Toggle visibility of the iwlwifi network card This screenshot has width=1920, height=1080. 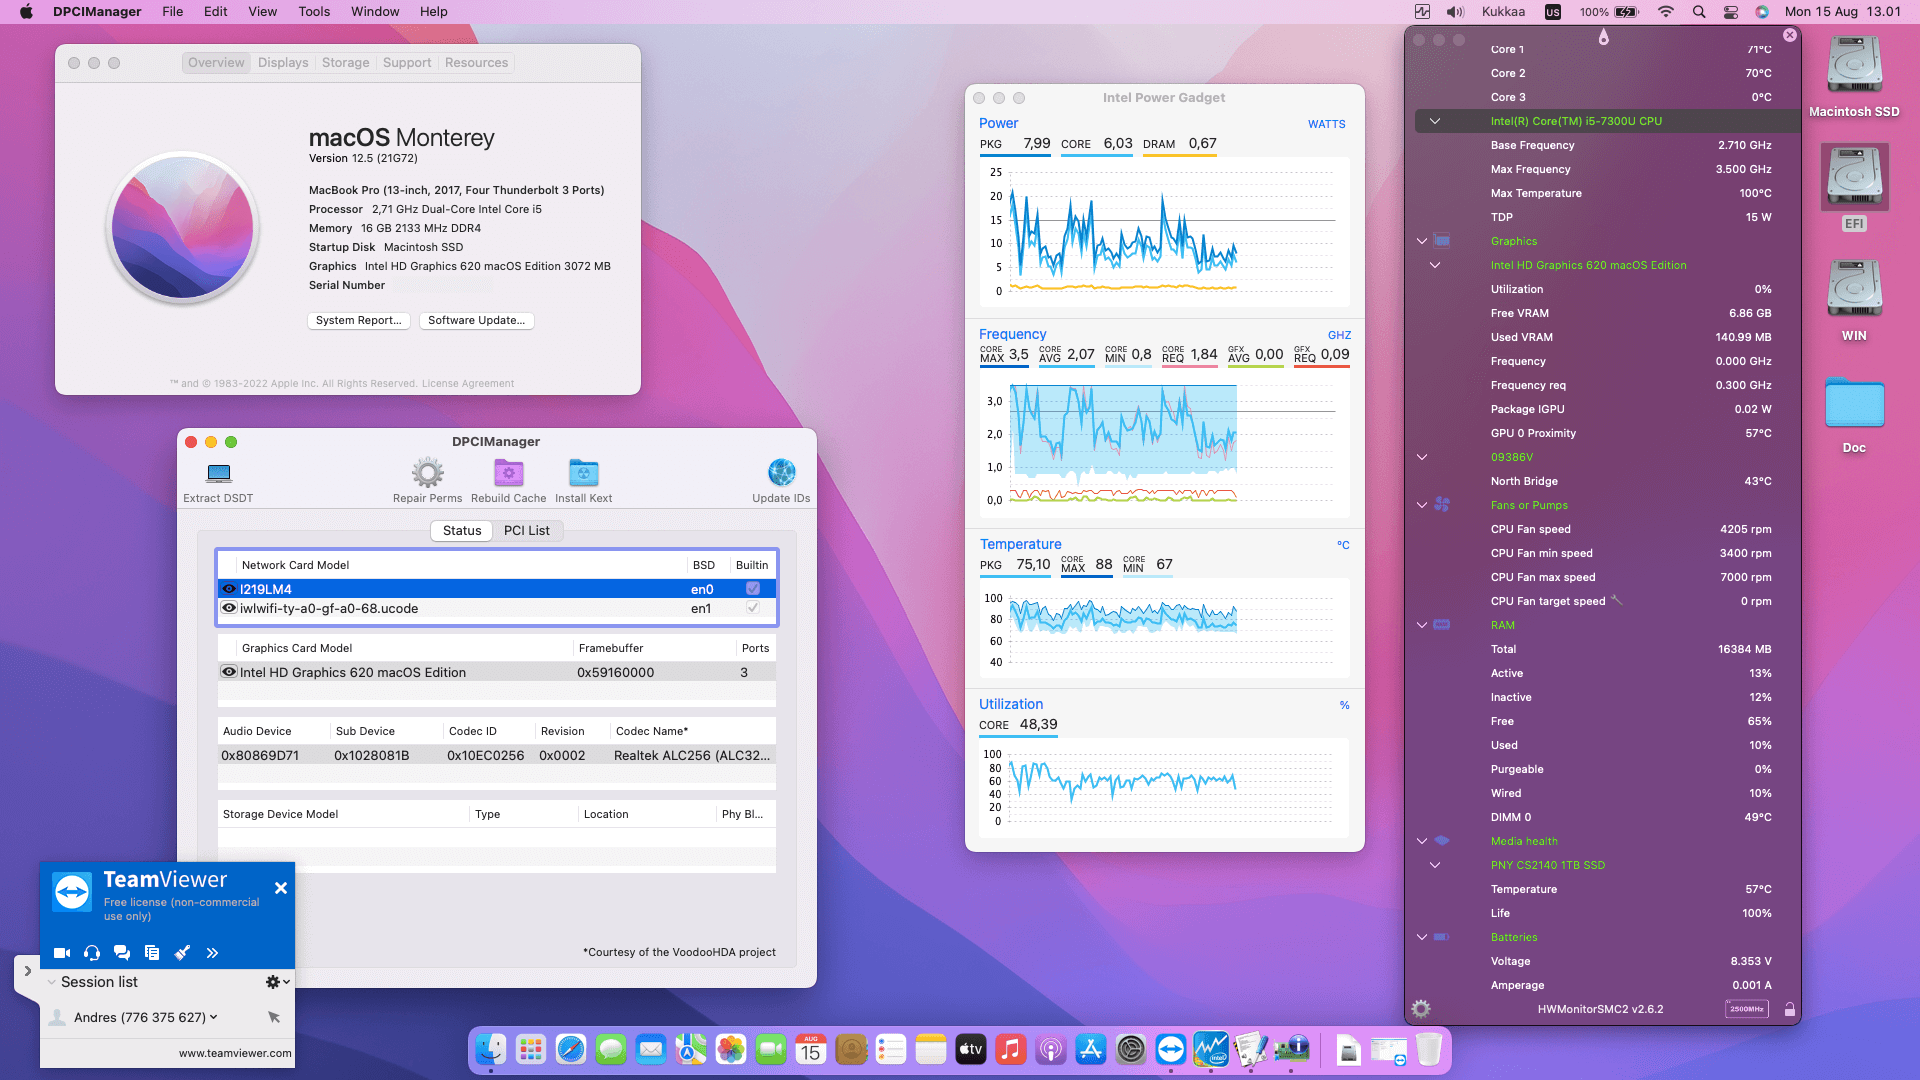point(228,608)
